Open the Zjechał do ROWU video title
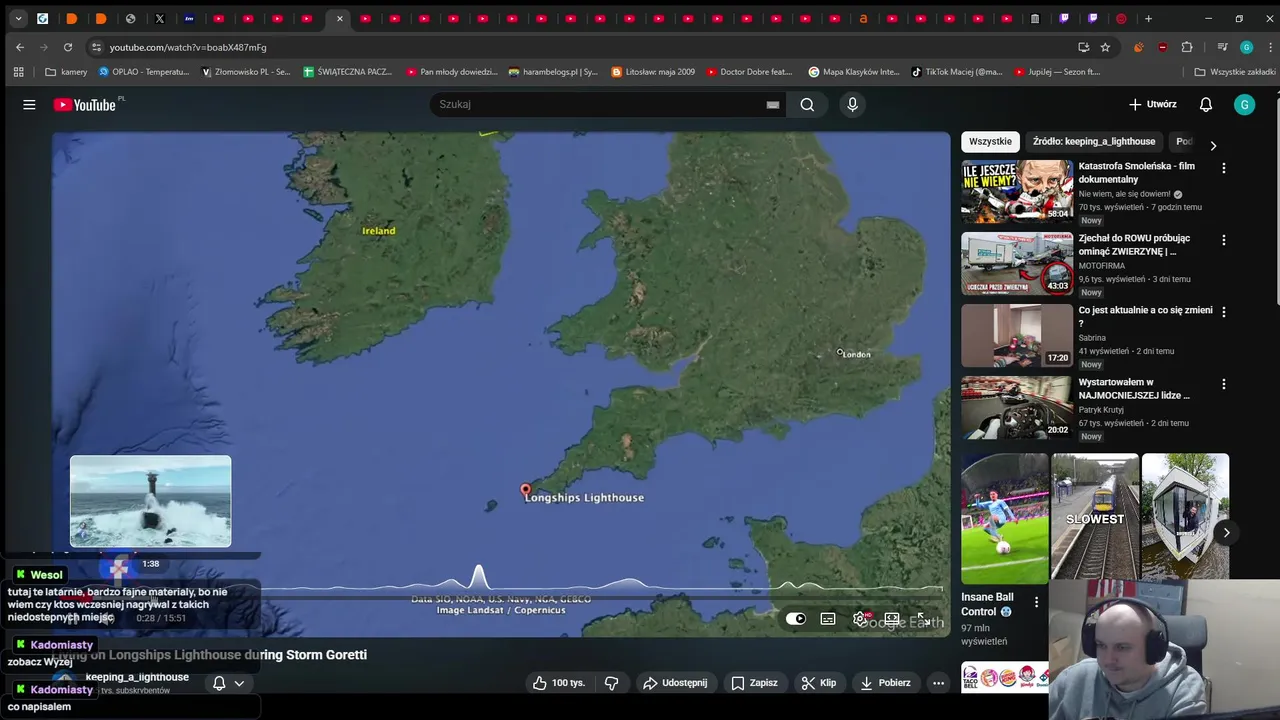The image size is (1280, 720). [1134, 245]
